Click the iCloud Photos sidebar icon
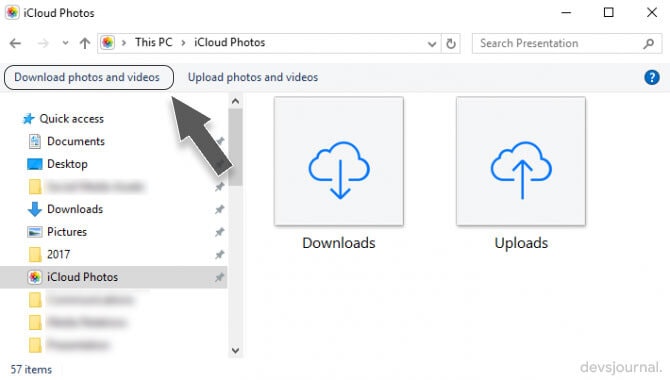Viewport: 670px width, 380px height. click(35, 277)
